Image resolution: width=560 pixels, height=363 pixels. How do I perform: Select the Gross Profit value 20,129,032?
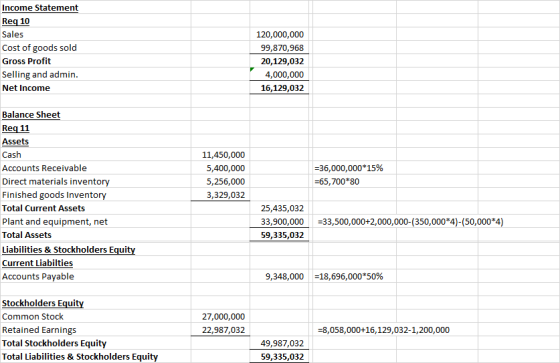pyautogui.click(x=282, y=61)
